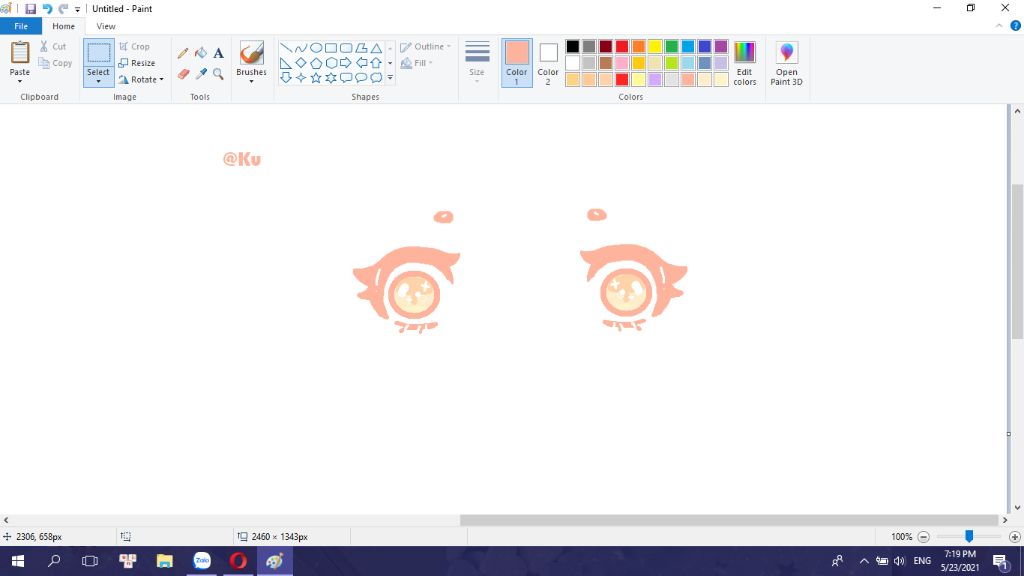Choose the Down arrow shape
1024x576 pixels.
point(285,78)
